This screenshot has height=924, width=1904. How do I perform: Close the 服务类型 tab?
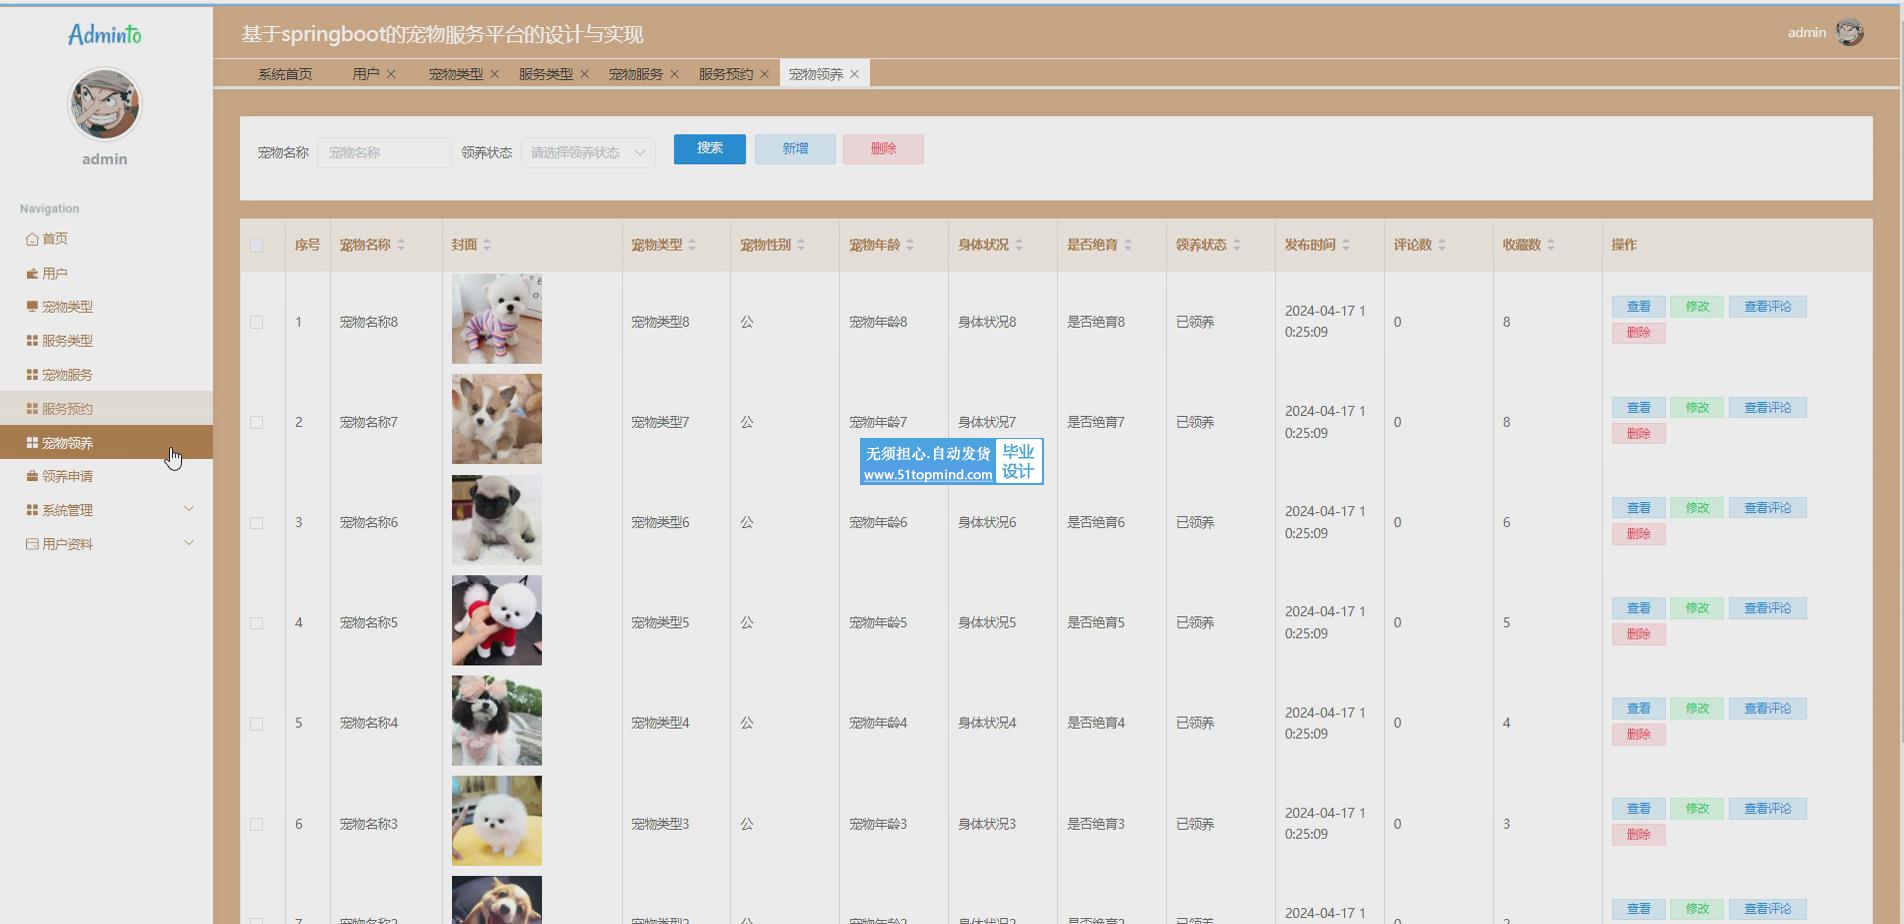pos(584,74)
